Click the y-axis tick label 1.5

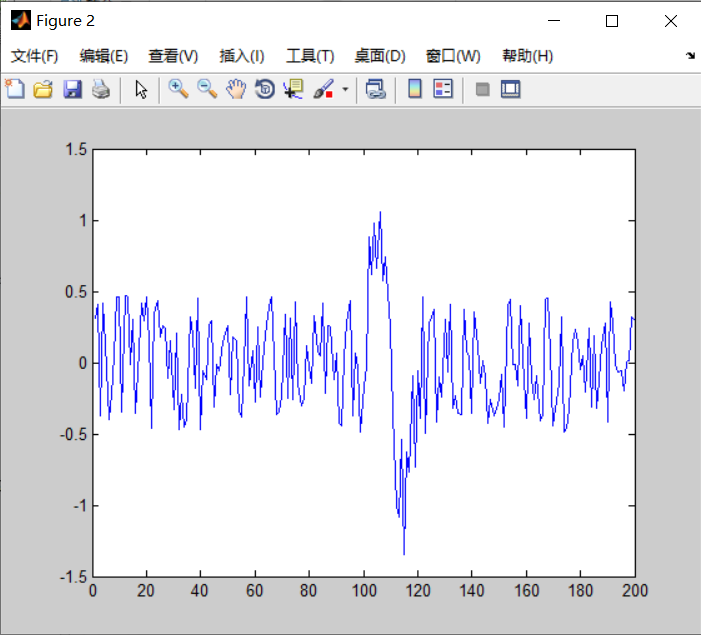76,149
